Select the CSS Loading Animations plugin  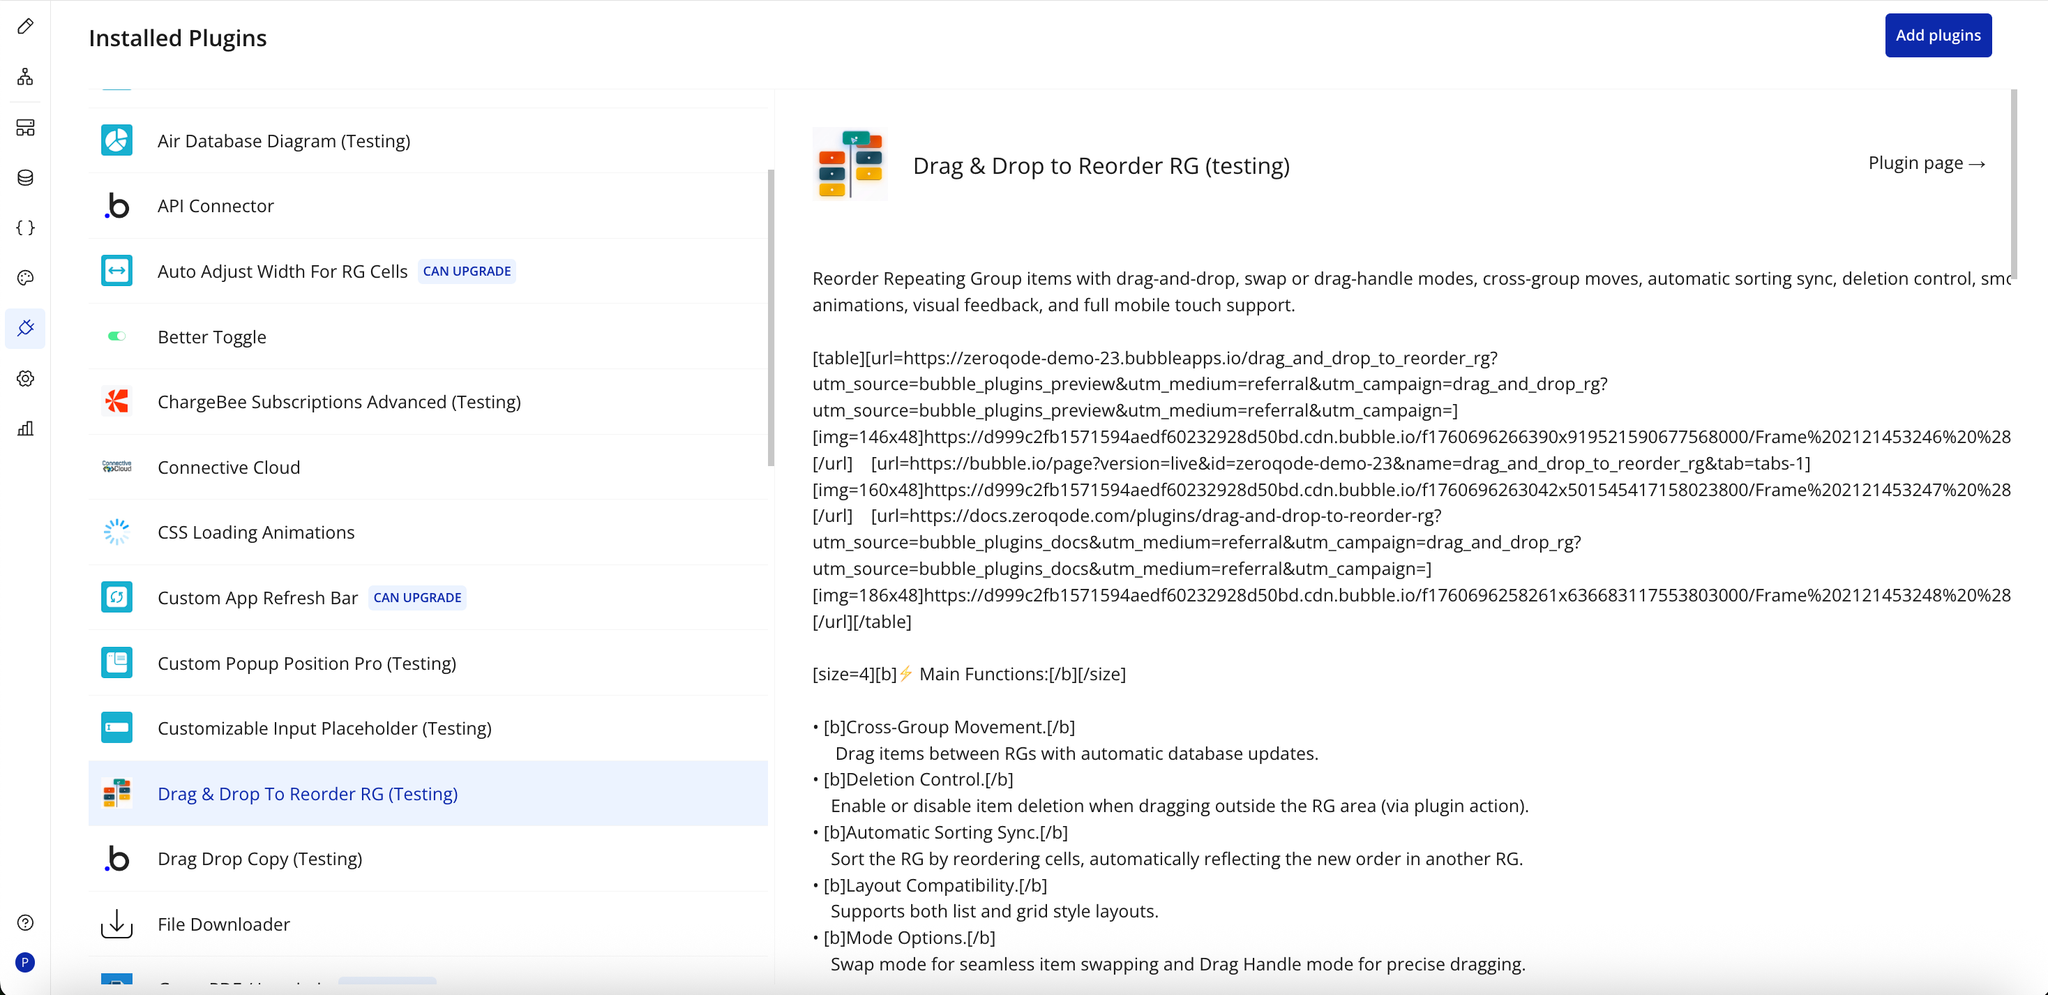428,532
